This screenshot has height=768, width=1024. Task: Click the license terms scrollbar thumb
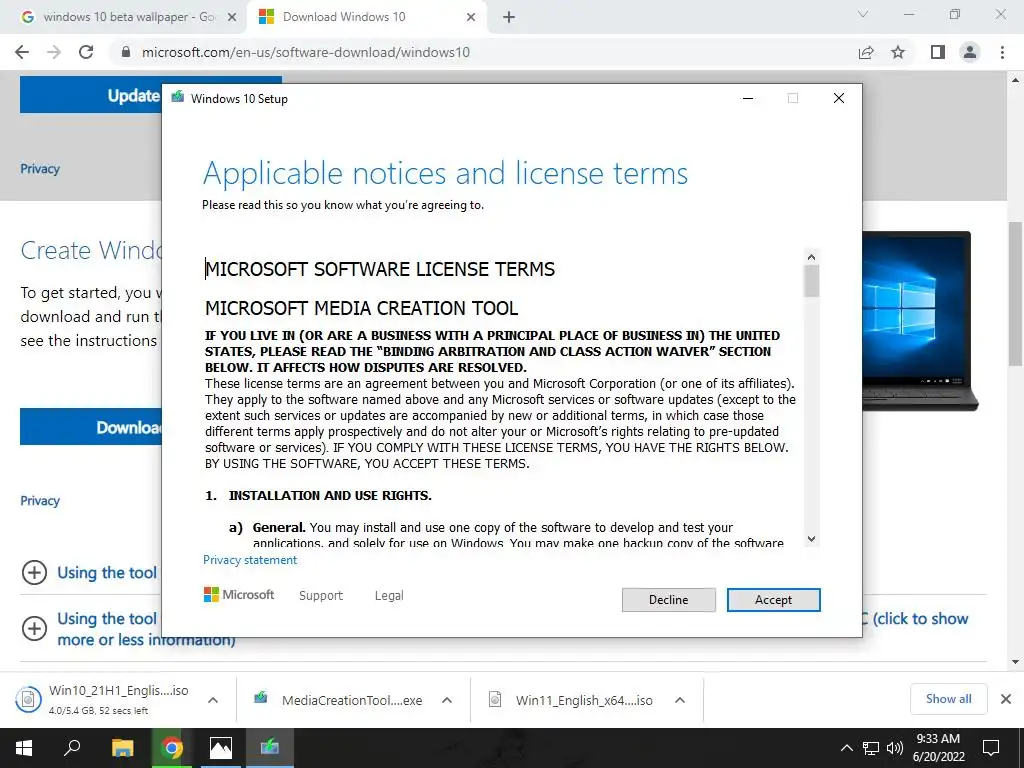pos(811,281)
